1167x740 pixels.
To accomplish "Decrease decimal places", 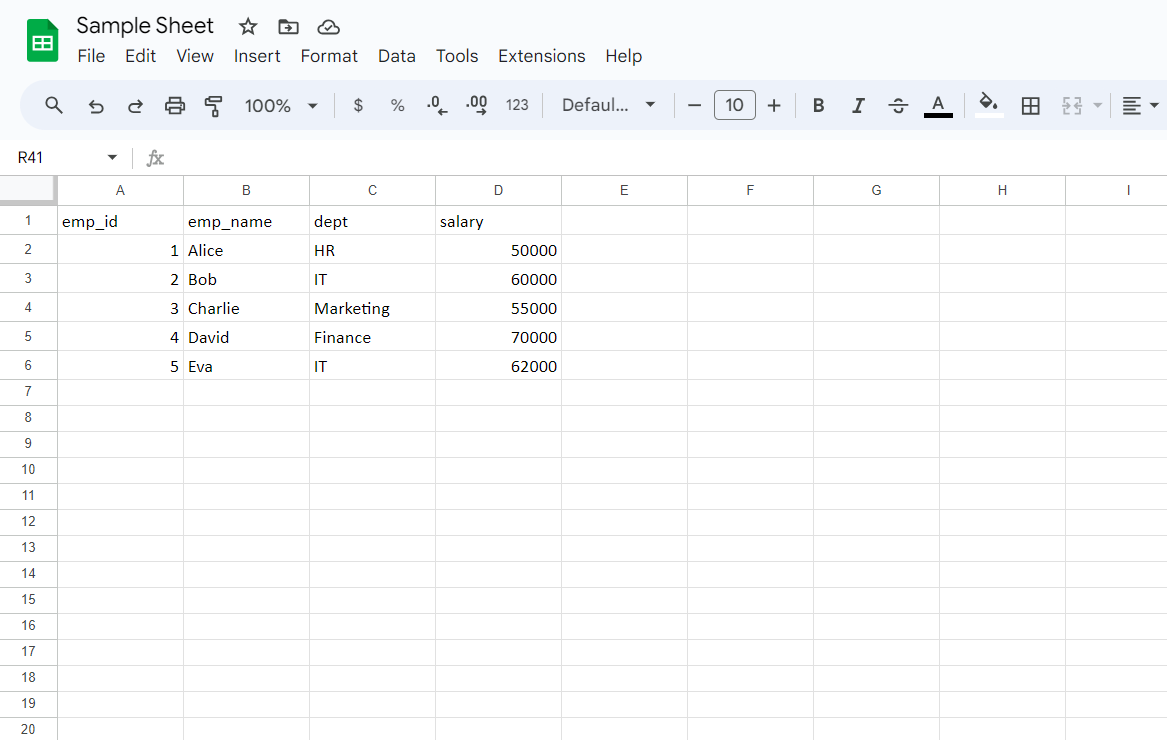I will click(x=436, y=105).
